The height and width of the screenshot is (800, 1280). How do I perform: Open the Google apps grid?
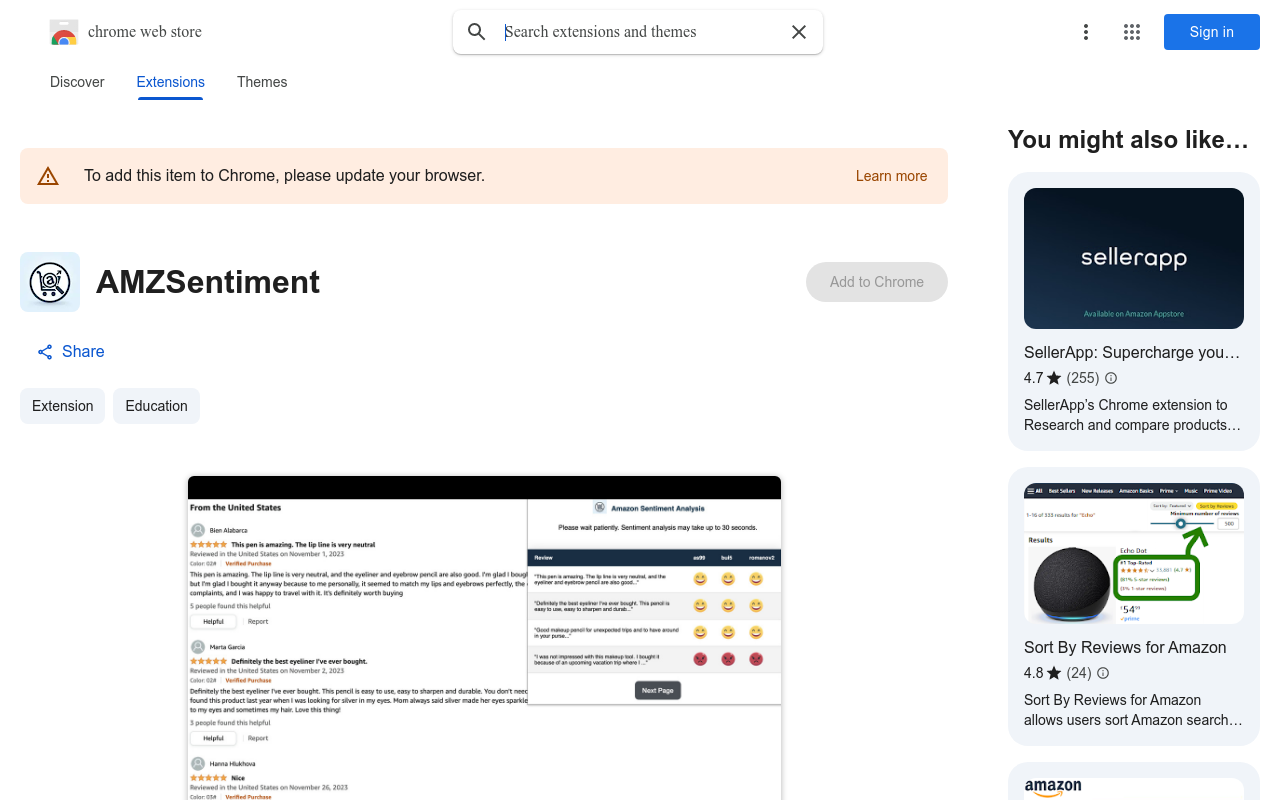pyautogui.click(x=1132, y=32)
